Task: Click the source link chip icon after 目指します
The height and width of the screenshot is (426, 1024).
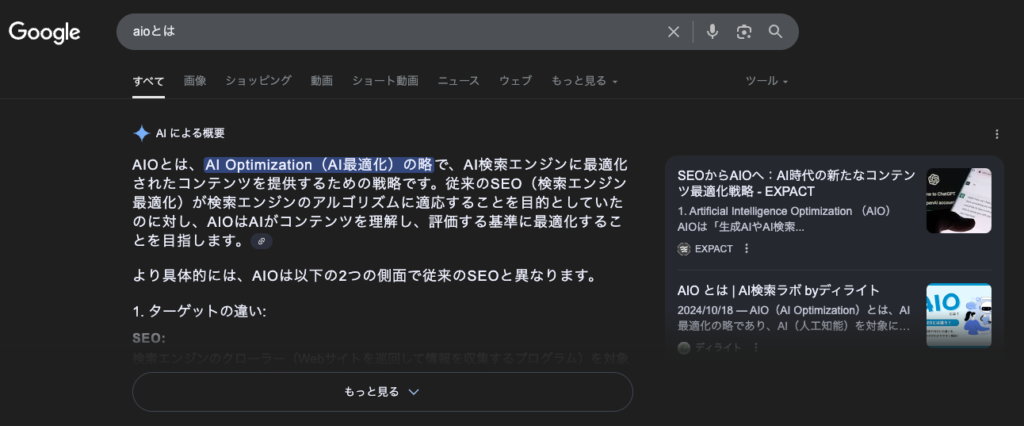Action: pyautogui.click(x=261, y=241)
